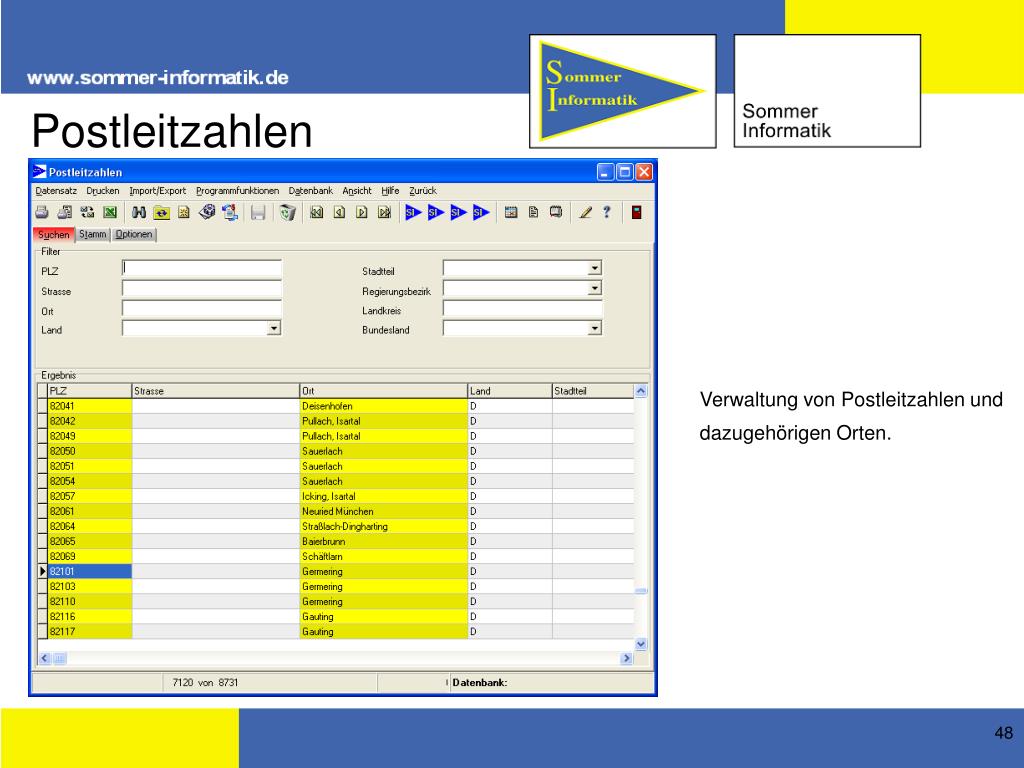Open the Drucken menu
Screen dimensions: 1024x768
click(103, 191)
